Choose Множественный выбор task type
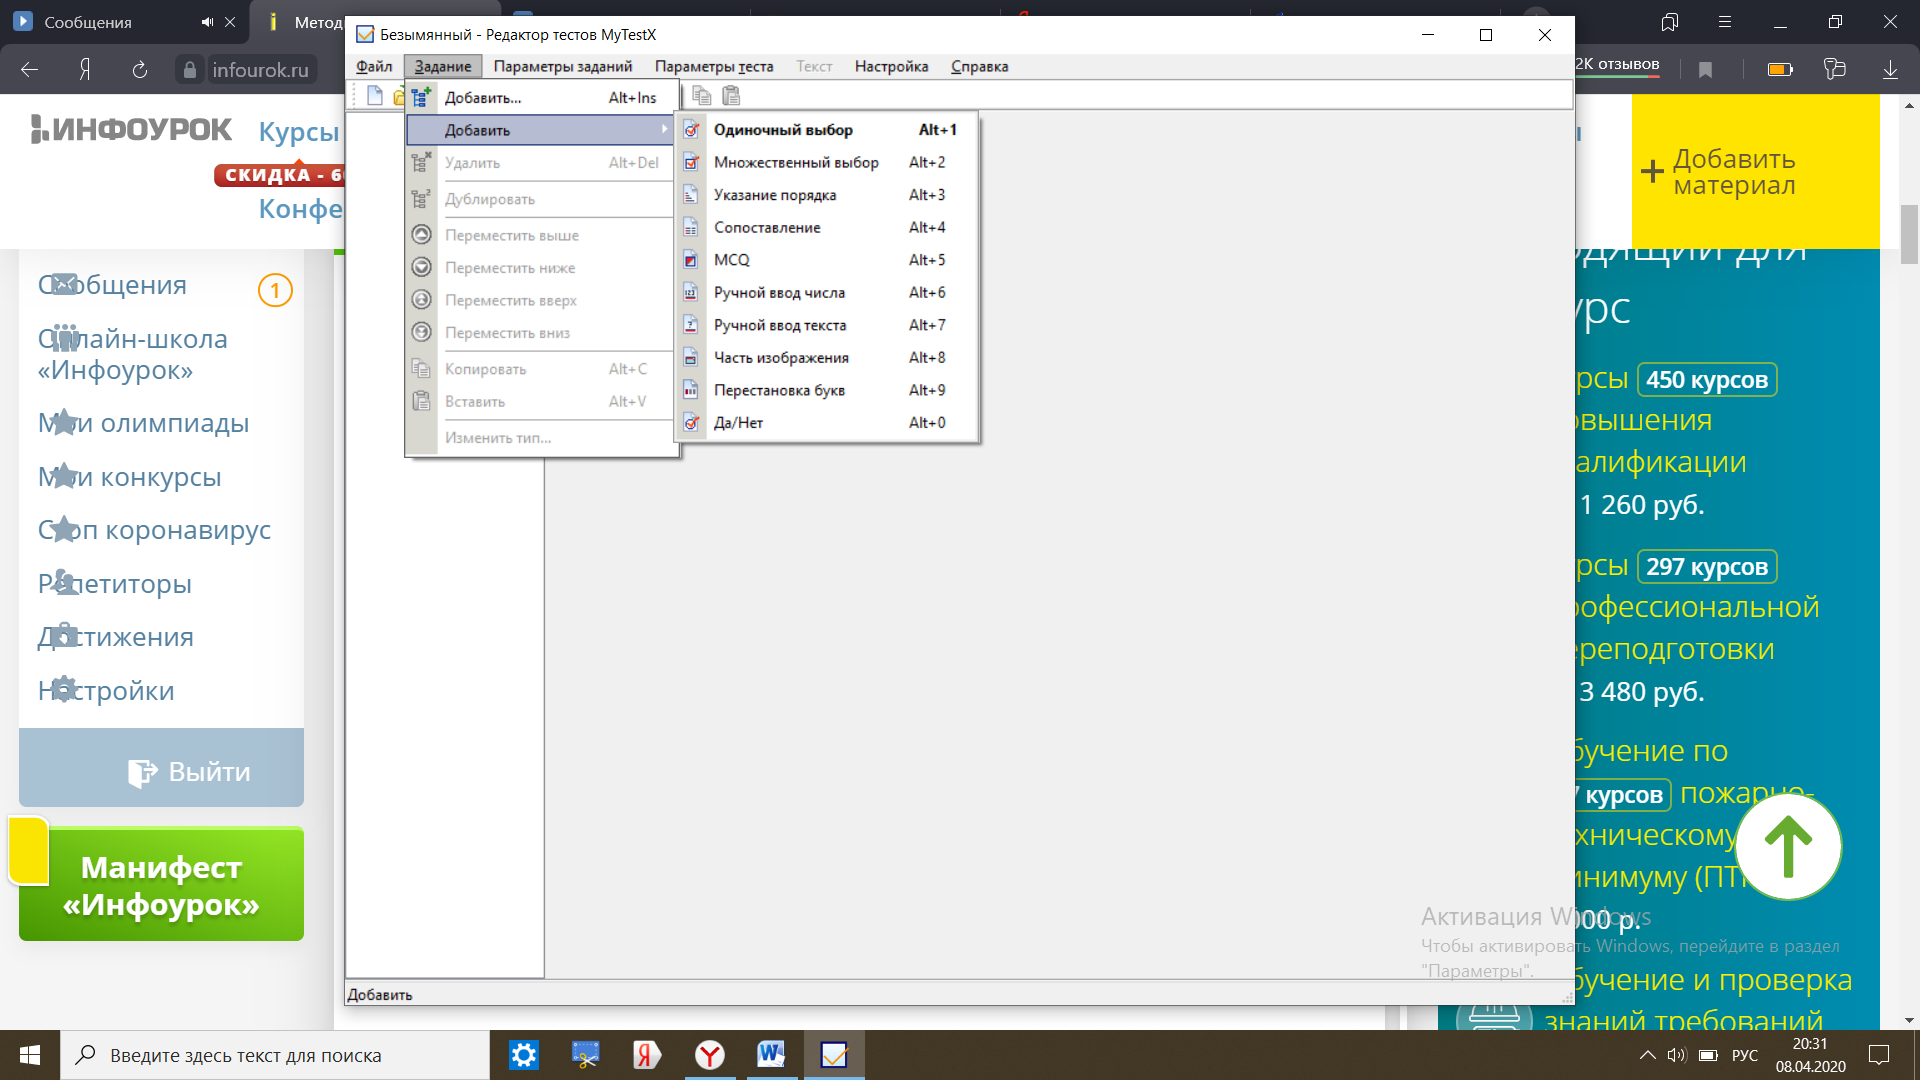This screenshot has height=1080, width=1920. [826, 162]
